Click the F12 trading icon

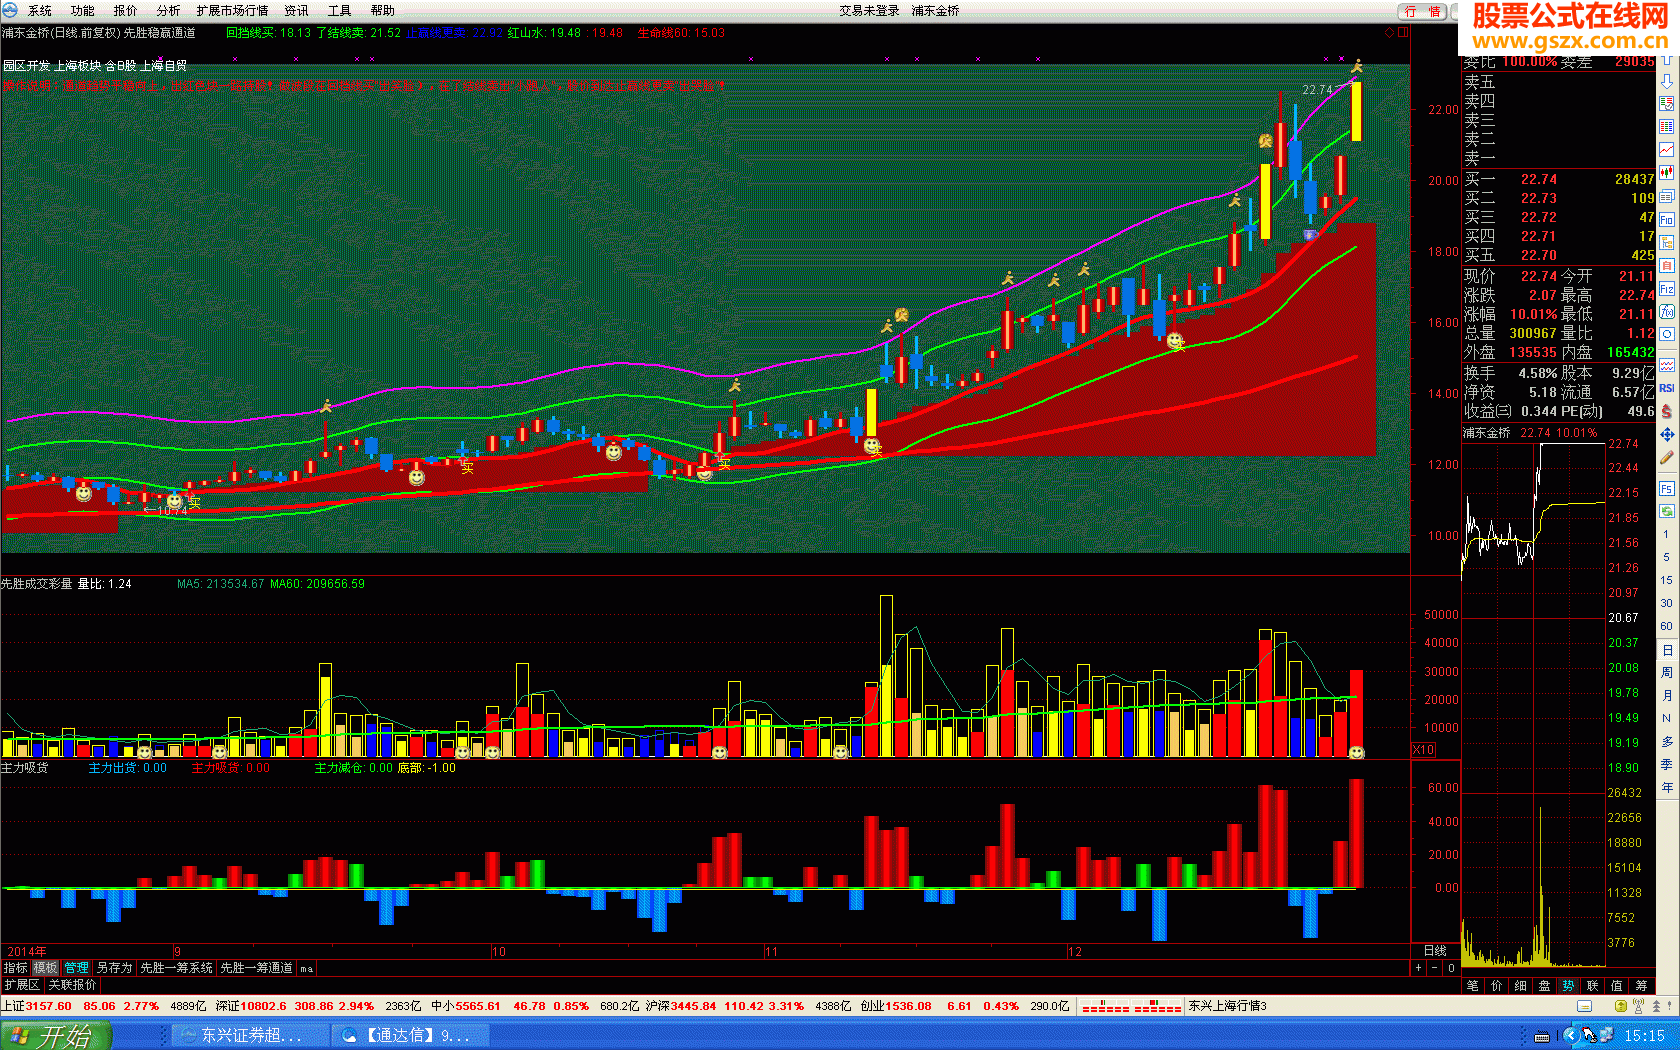click(1667, 289)
